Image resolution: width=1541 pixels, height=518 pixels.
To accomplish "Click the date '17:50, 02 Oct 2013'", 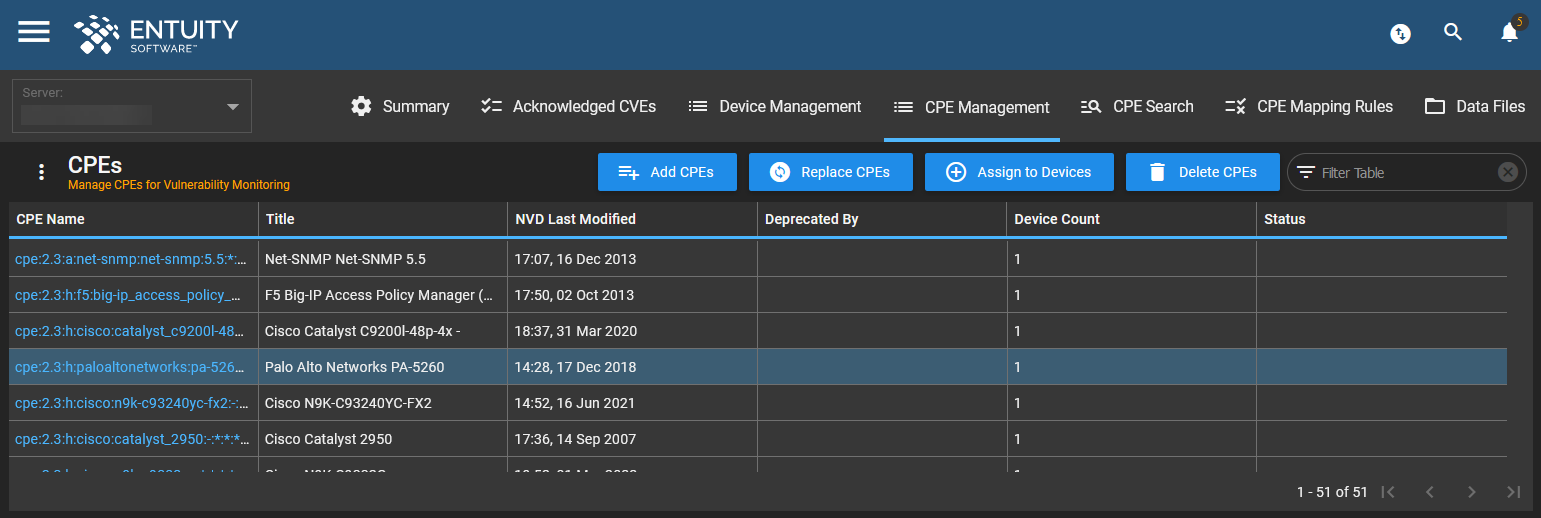I will pyautogui.click(x=574, y=295).
